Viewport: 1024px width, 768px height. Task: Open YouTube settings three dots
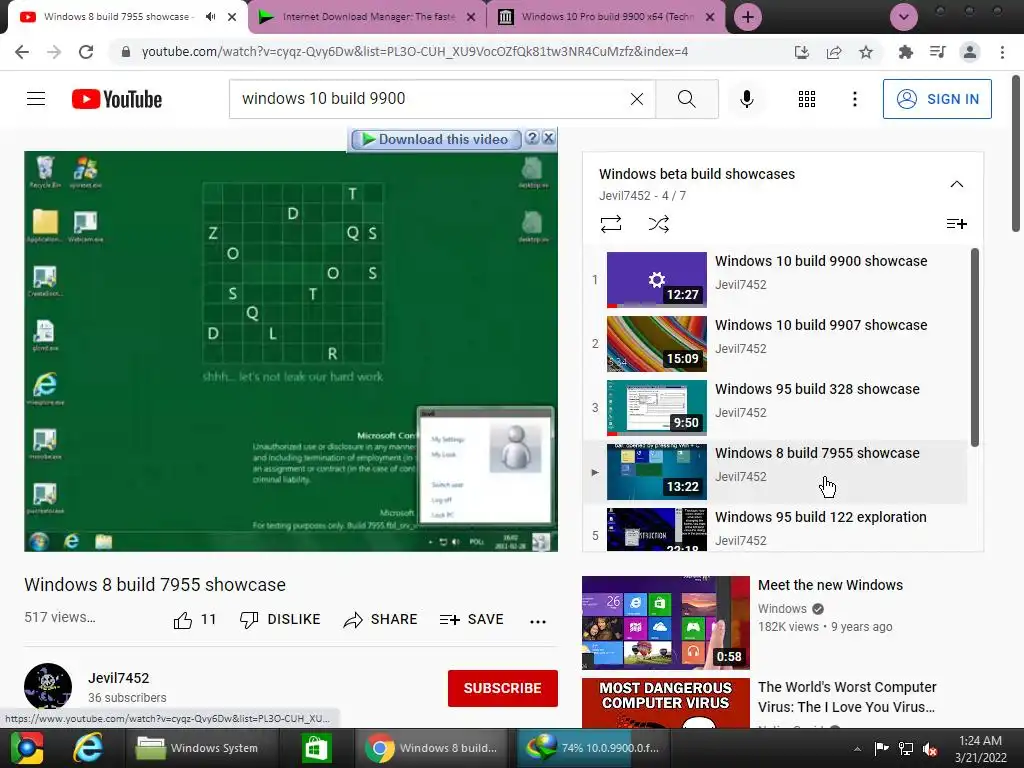pos(855,99)
